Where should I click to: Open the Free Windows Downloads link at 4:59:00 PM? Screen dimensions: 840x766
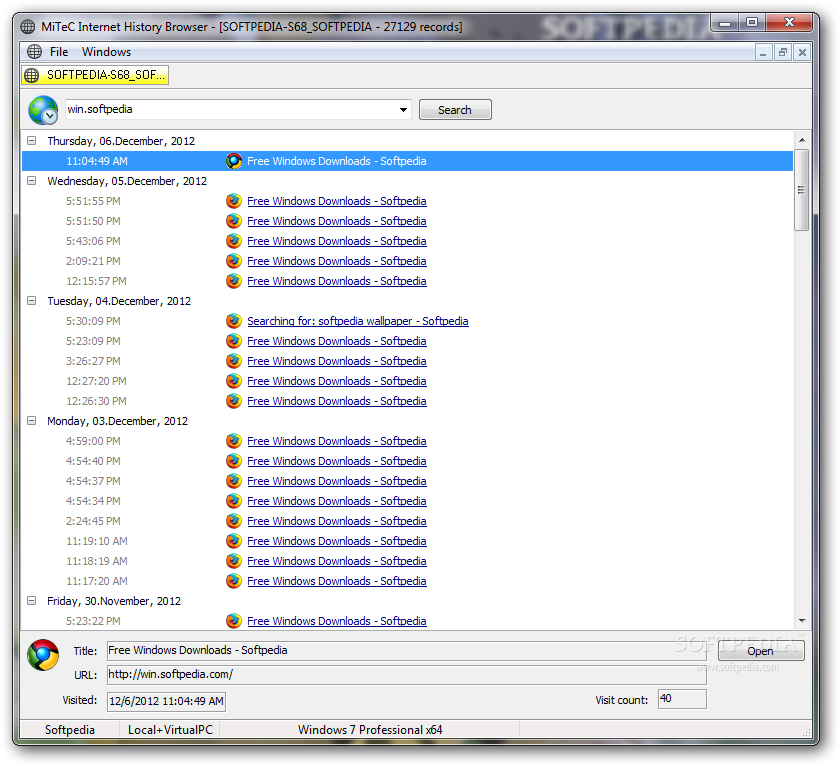[336, 441]
